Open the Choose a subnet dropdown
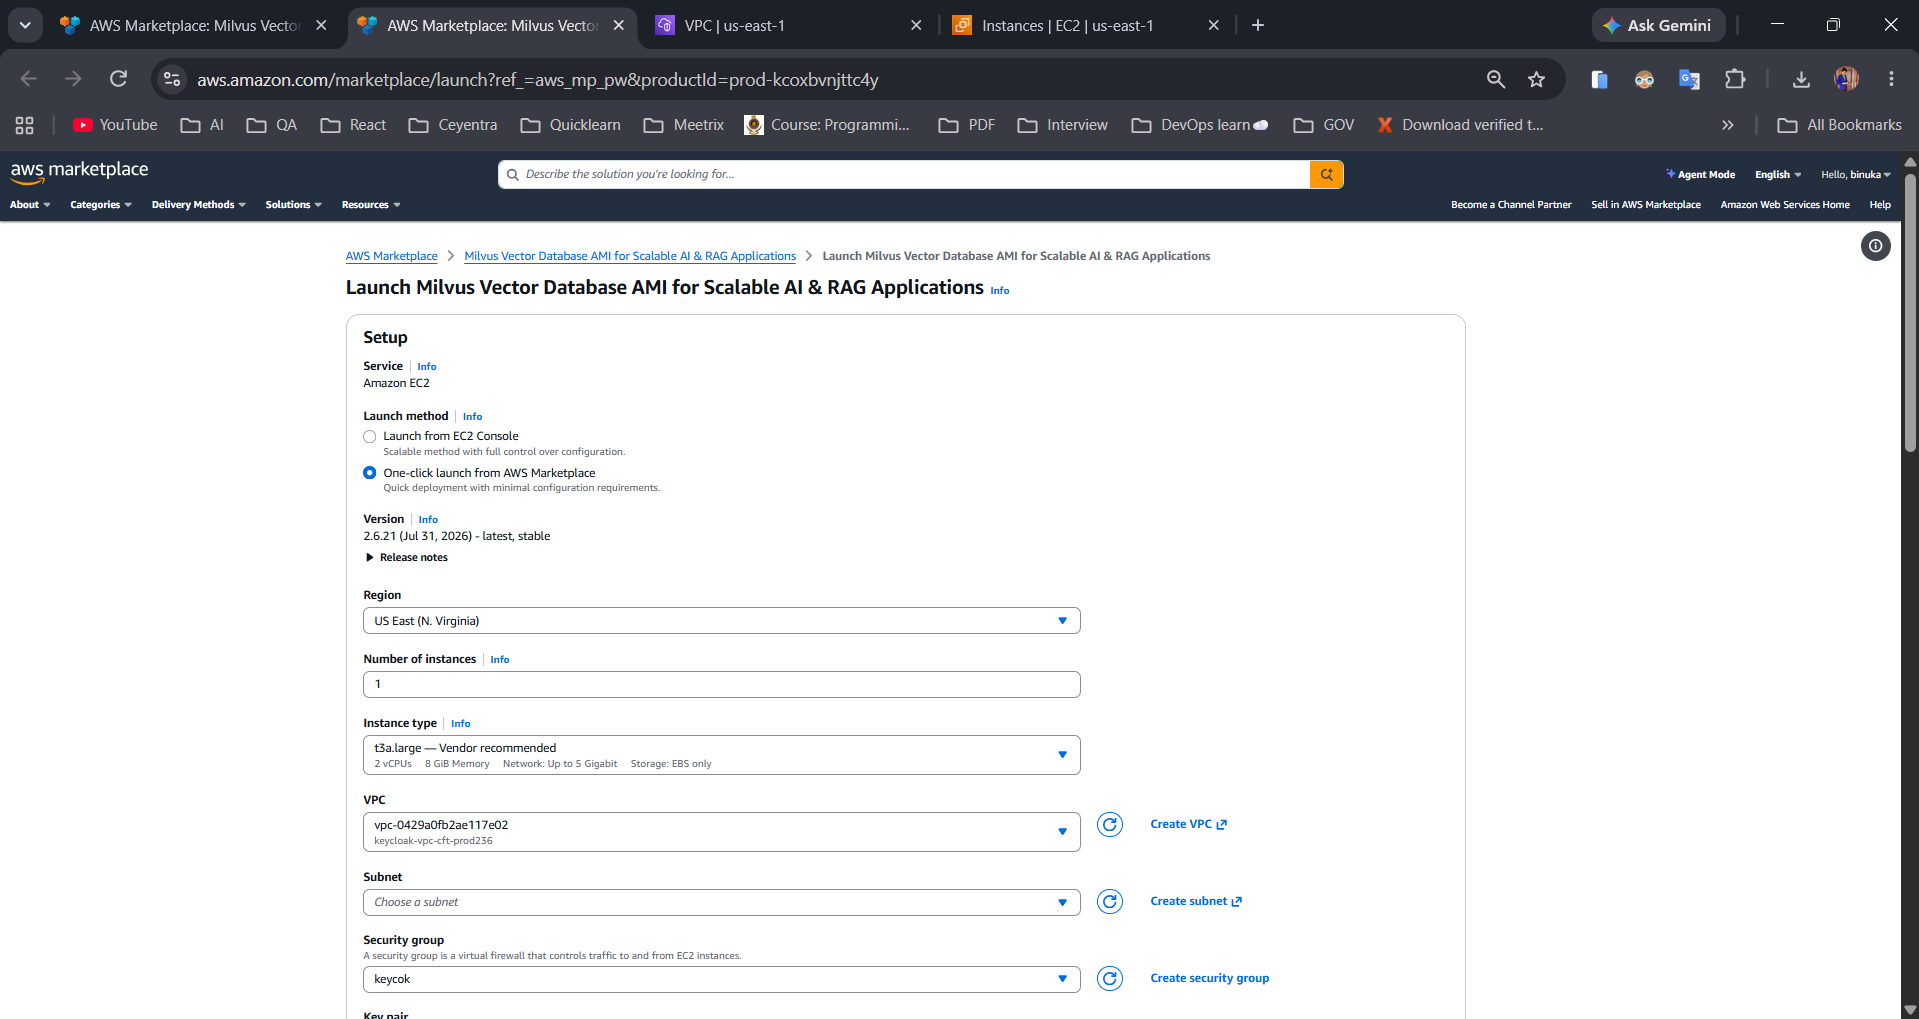The height and width of the screenshot is (1019, 1919). [x=721, y=902]
